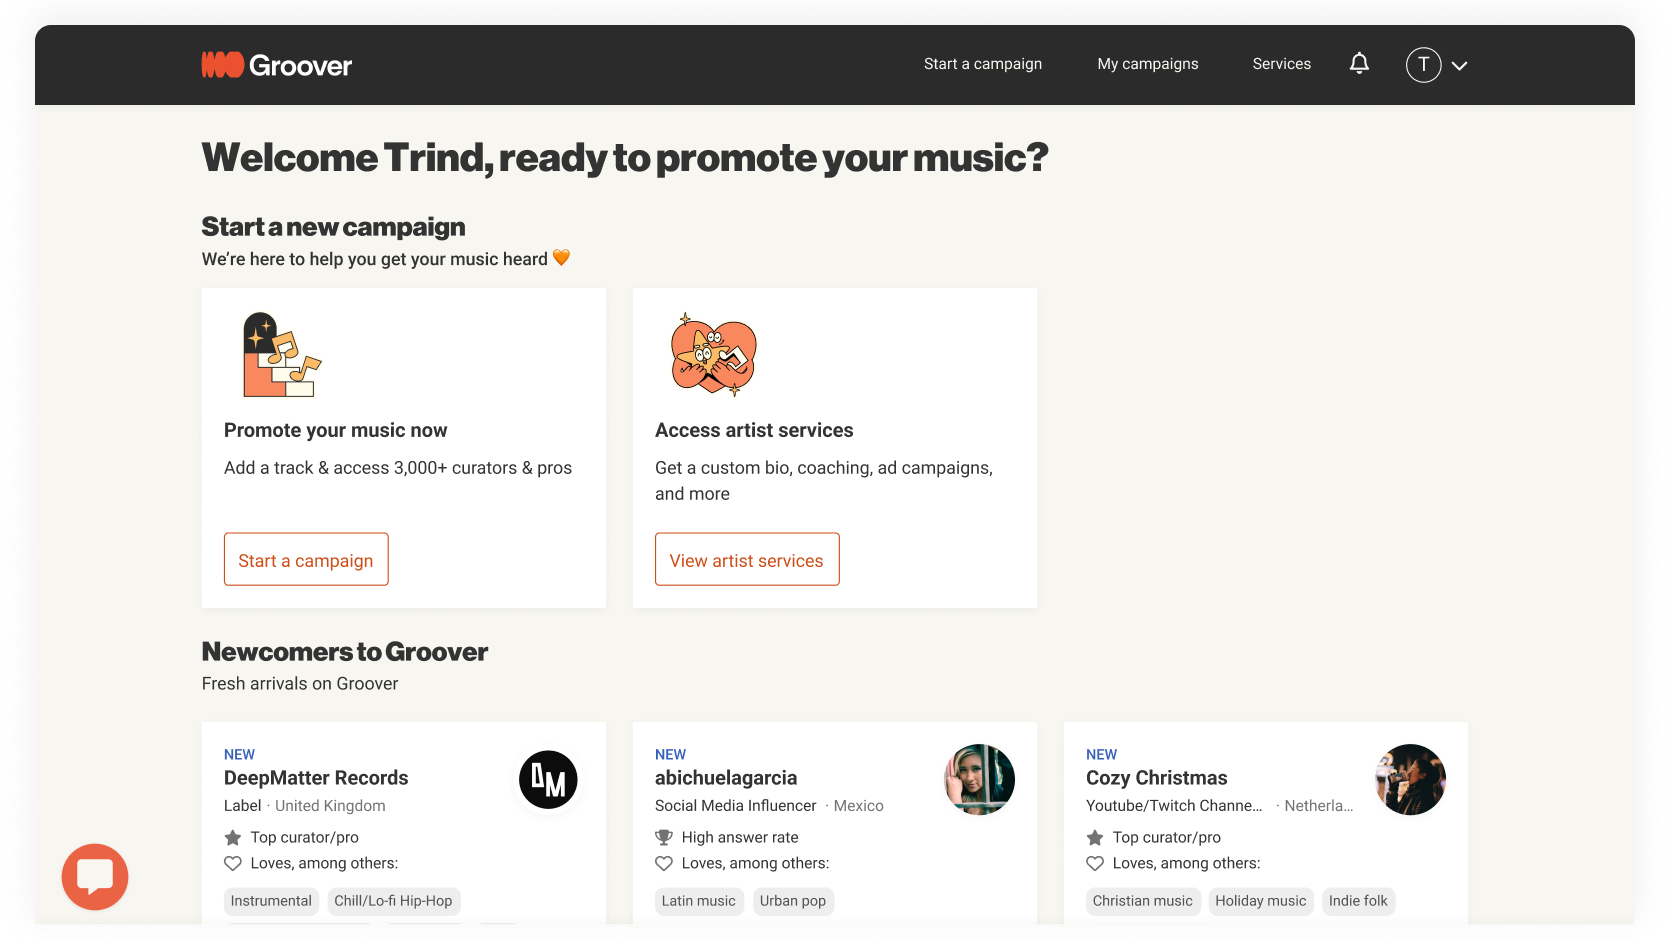Click the Start a campaign button
The width and height of the screenshot is (1670, 940).
click(x=306, y=559)
